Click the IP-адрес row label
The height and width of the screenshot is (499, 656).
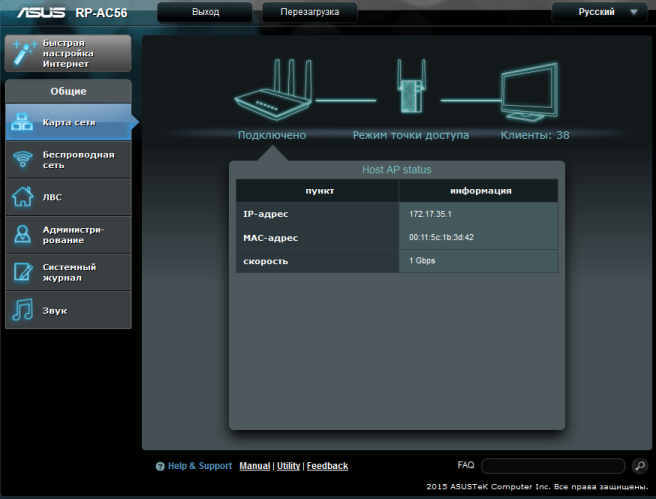[266, 214]
